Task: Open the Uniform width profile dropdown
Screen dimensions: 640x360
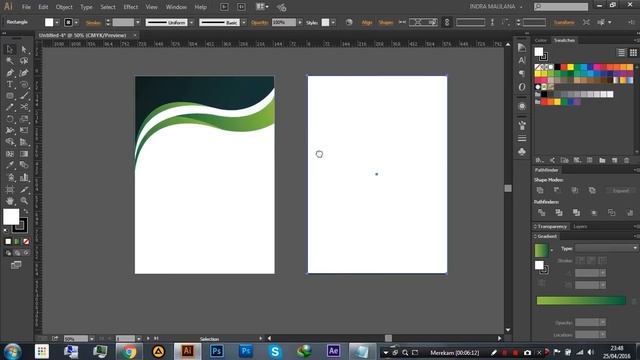Action: pyautogui.click(x=191, y=22)
